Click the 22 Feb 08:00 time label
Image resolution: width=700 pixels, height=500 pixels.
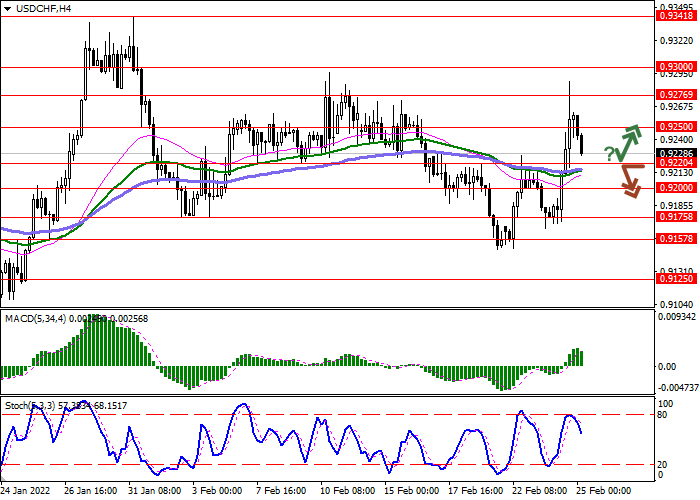pos(540,491)
